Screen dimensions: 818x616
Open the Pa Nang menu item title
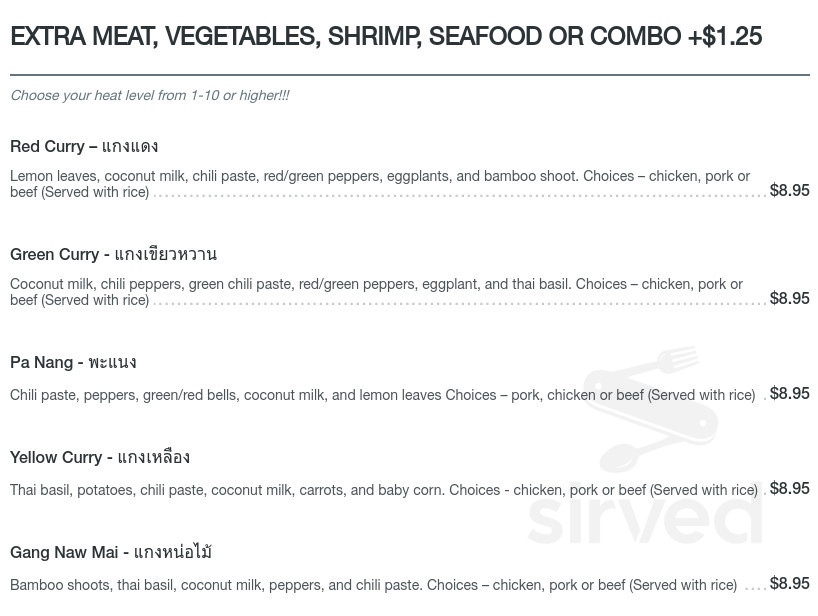[73, 363]
